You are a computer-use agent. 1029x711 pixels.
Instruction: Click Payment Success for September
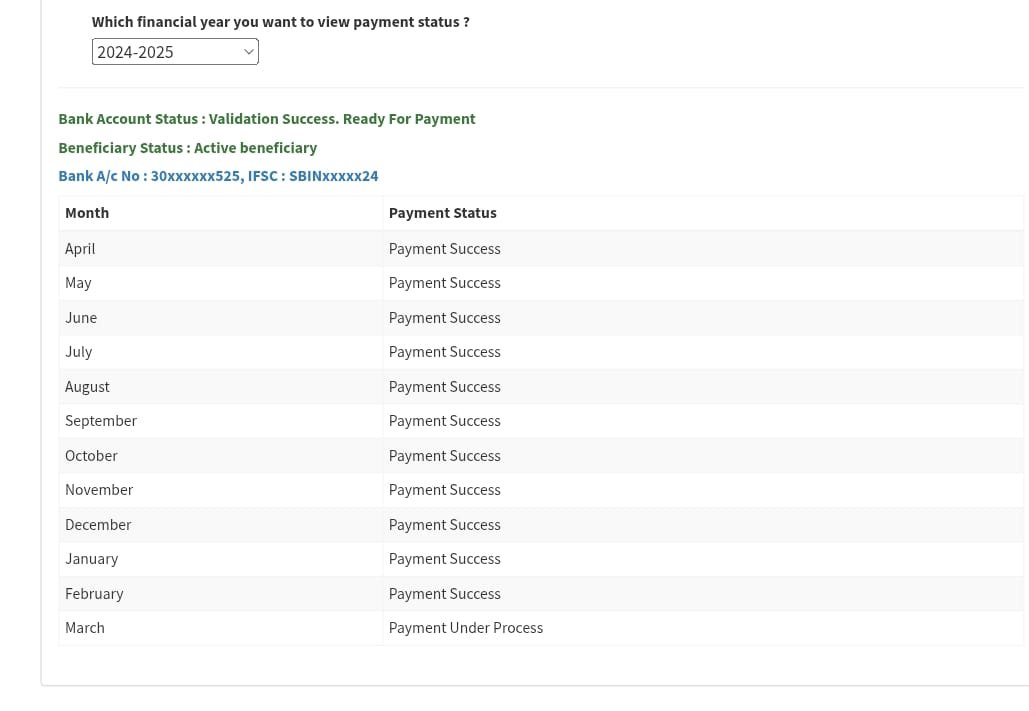pos(444,421)
